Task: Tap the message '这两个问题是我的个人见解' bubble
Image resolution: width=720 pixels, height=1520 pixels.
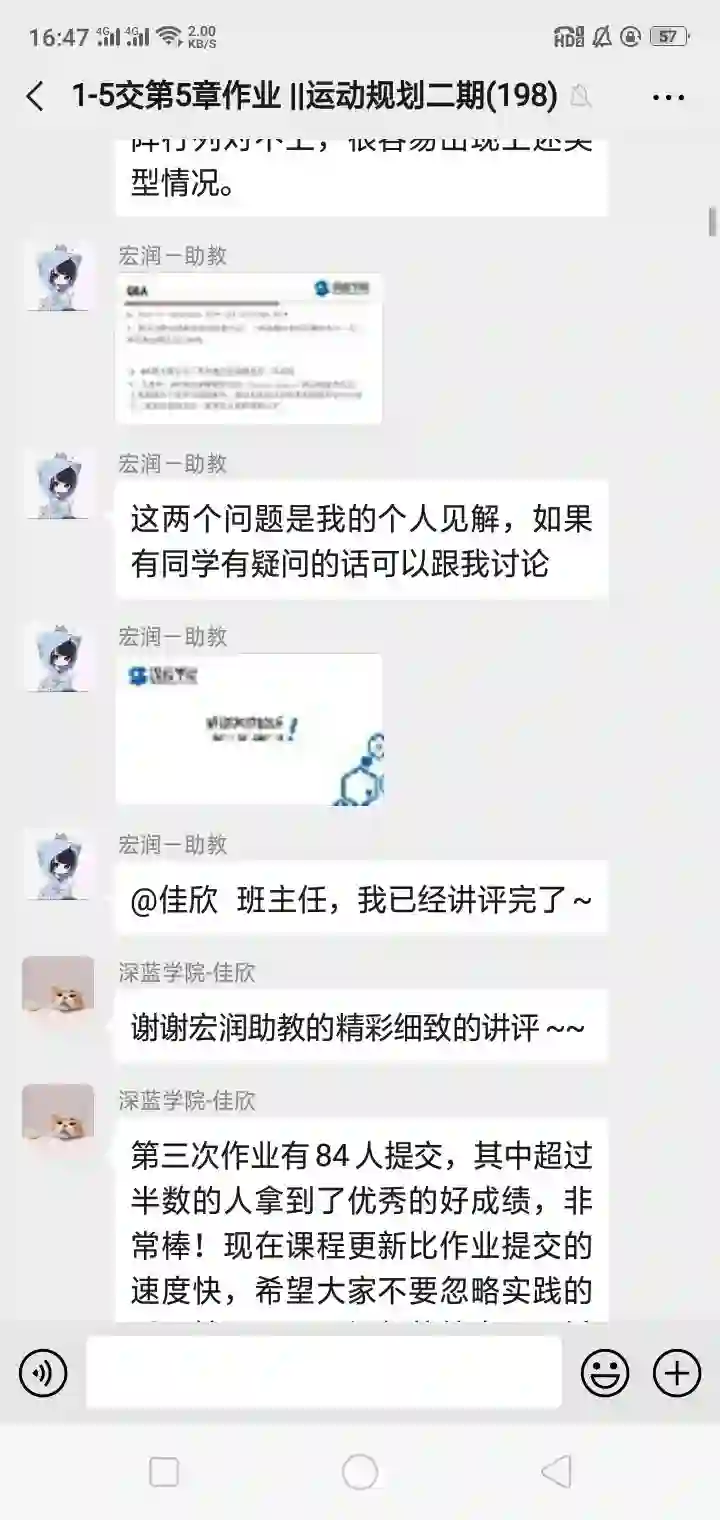Action: 362,540
